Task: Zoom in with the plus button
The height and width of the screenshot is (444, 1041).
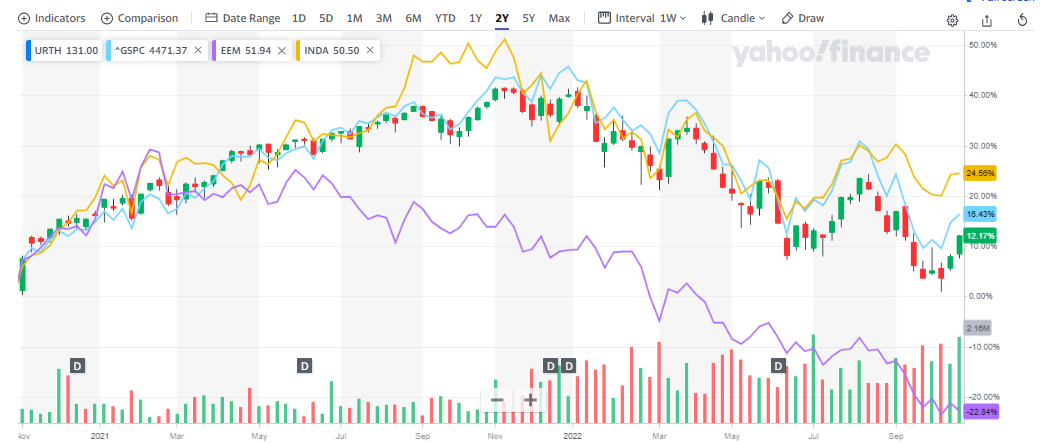Action: pos(530,400)
